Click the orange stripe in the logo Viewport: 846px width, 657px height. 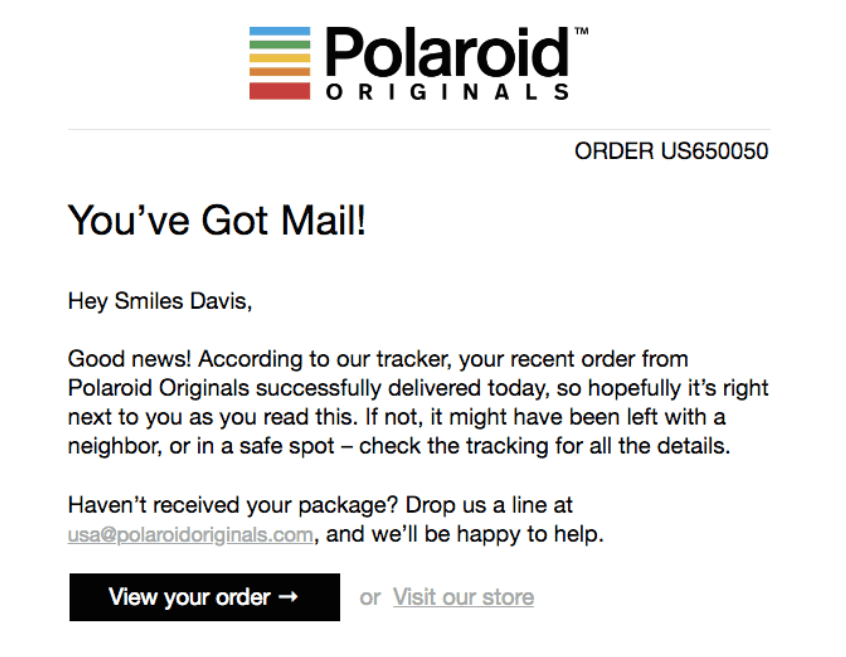(279, 72)
